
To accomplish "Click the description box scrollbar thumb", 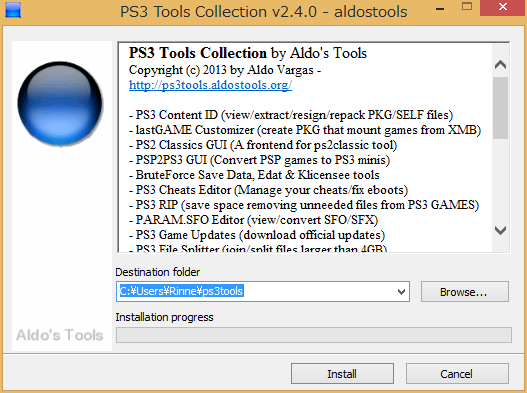I will coord(500,108).
